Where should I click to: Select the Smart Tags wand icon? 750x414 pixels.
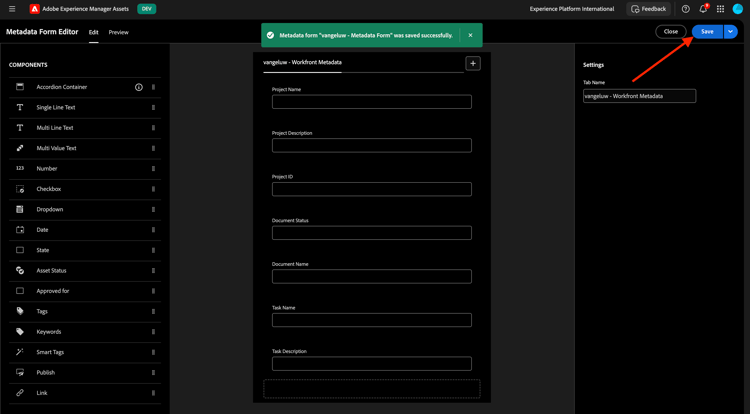[20, 352]
